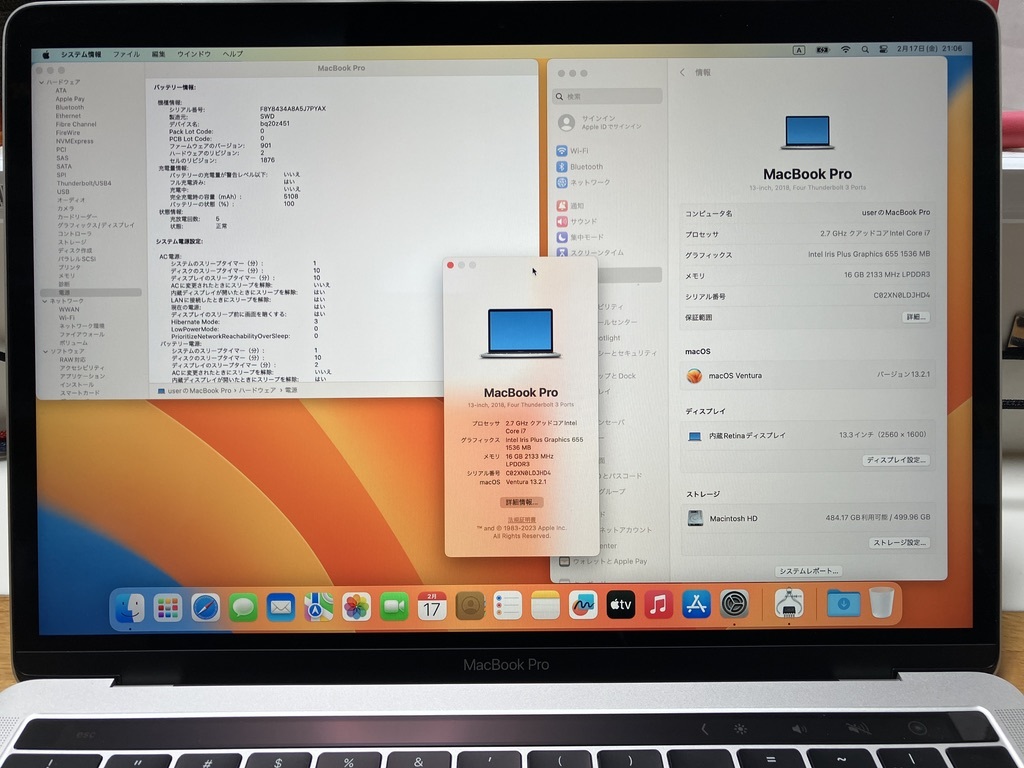Open the Trash in the Dock
This screenshot has height=768, width=1024.
(882, 602)
